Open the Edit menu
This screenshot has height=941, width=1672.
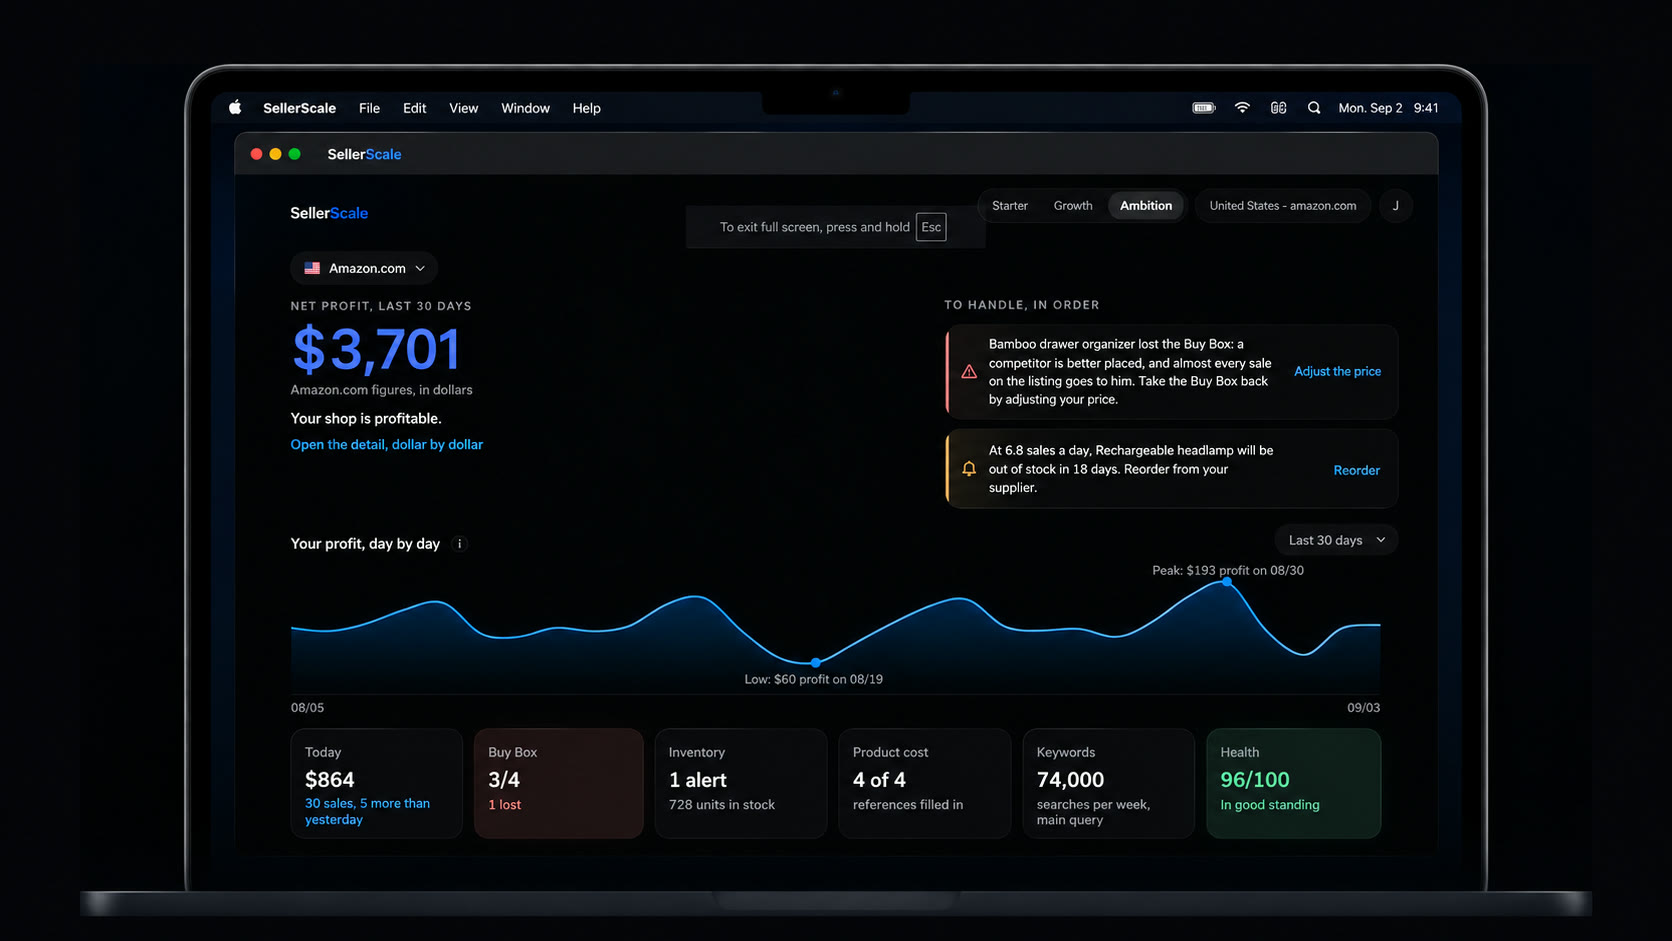[414, 108]
